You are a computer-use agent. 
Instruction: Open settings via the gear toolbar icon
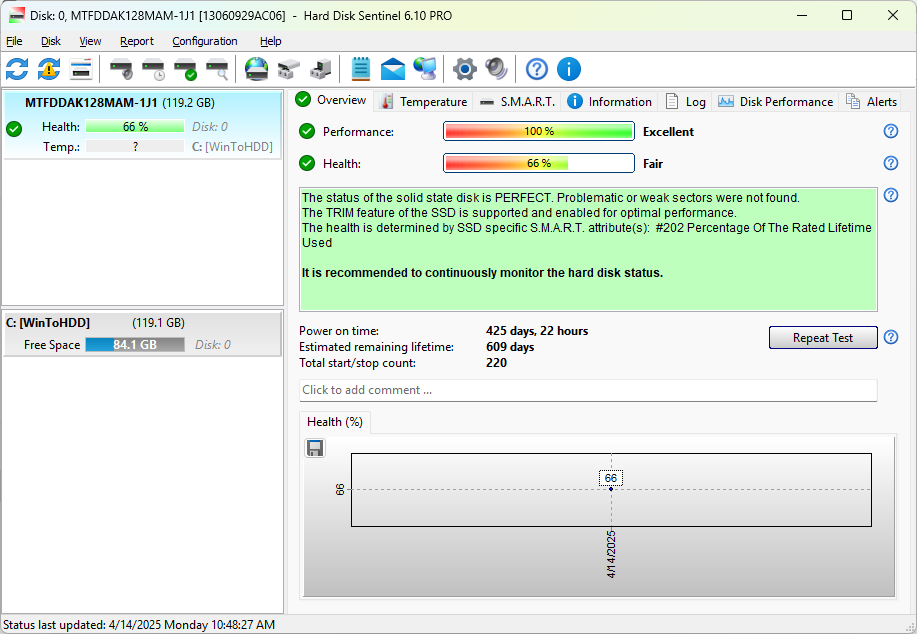[x=464, y=69]
